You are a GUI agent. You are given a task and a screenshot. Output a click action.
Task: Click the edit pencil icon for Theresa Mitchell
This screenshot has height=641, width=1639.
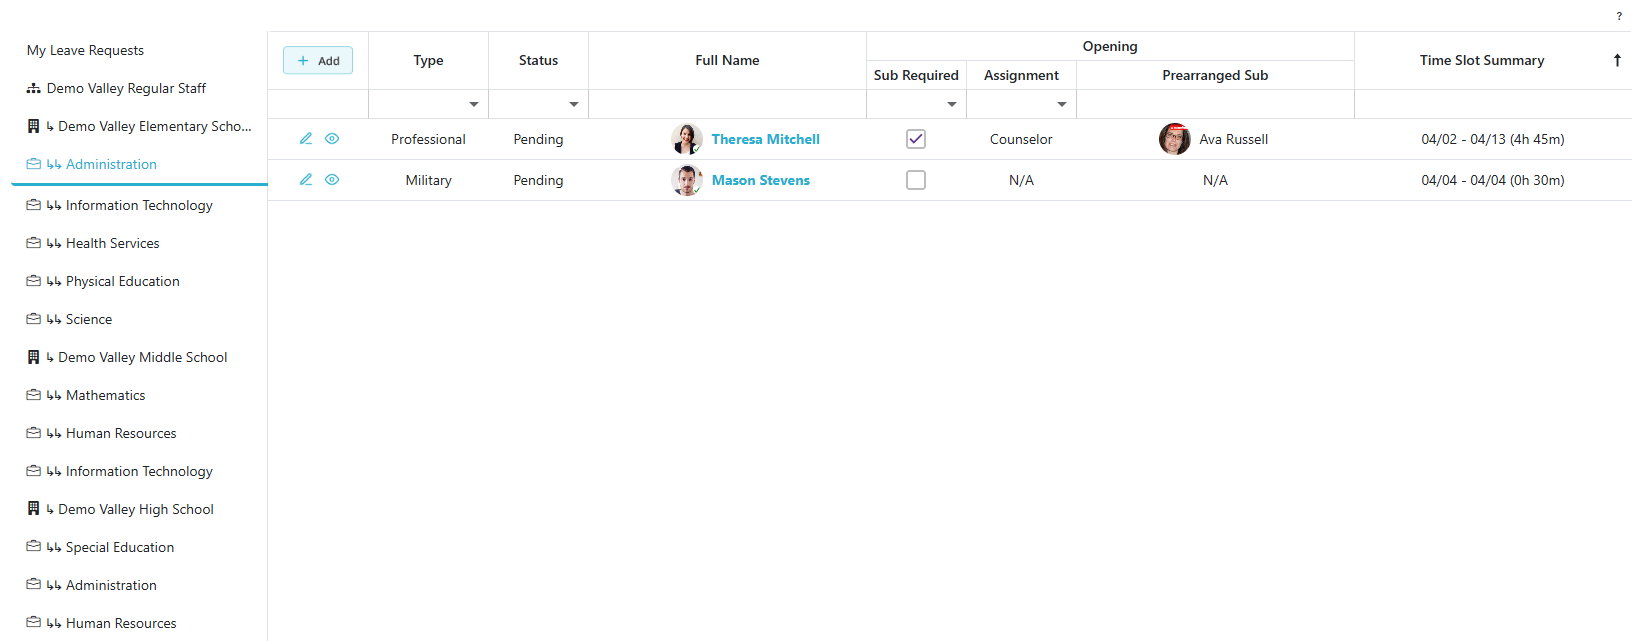click(x=306, y=139)
